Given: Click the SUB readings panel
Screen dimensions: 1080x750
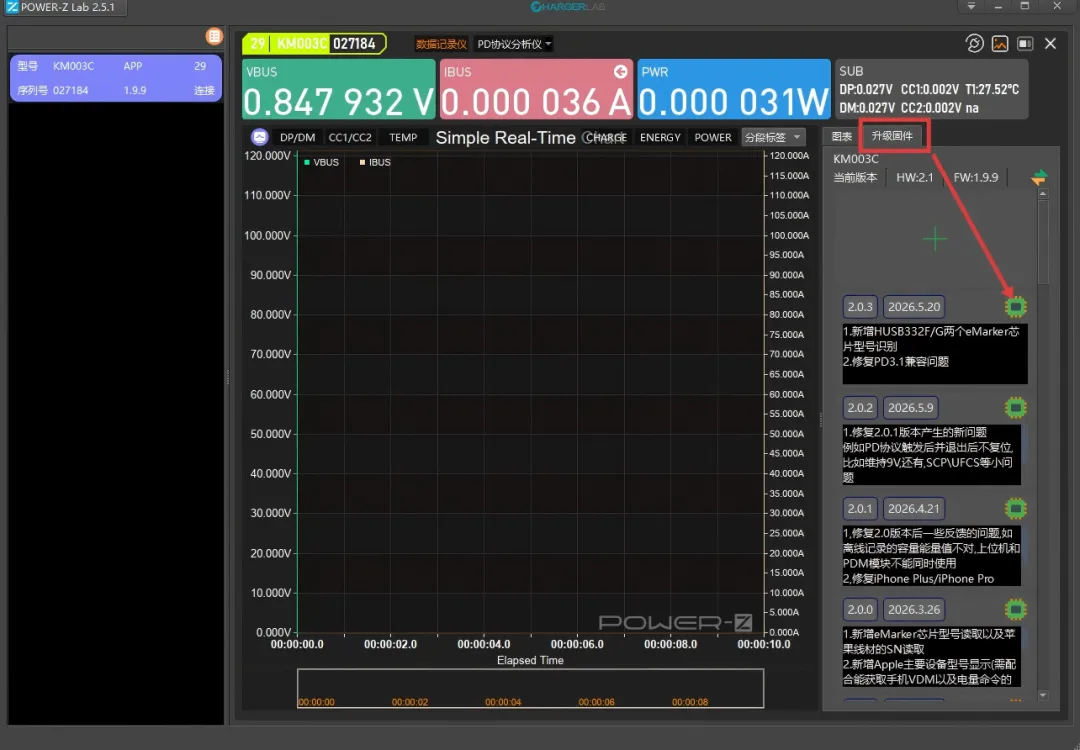Looking at the screenshot, I should click(931, 90).
